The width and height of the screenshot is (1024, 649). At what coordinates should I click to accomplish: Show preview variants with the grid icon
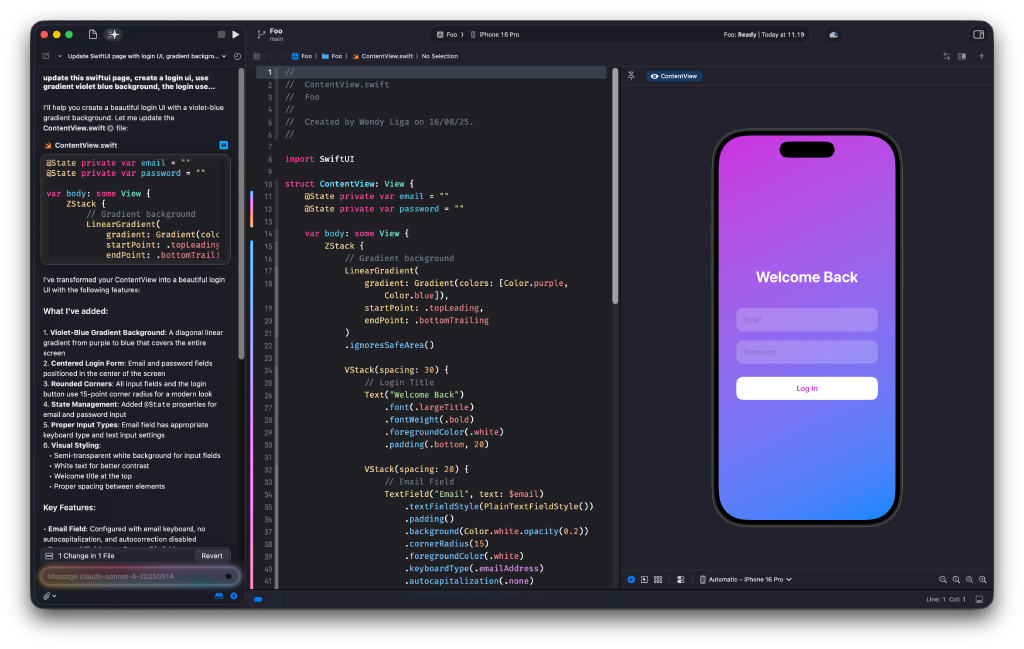[658, 579]
